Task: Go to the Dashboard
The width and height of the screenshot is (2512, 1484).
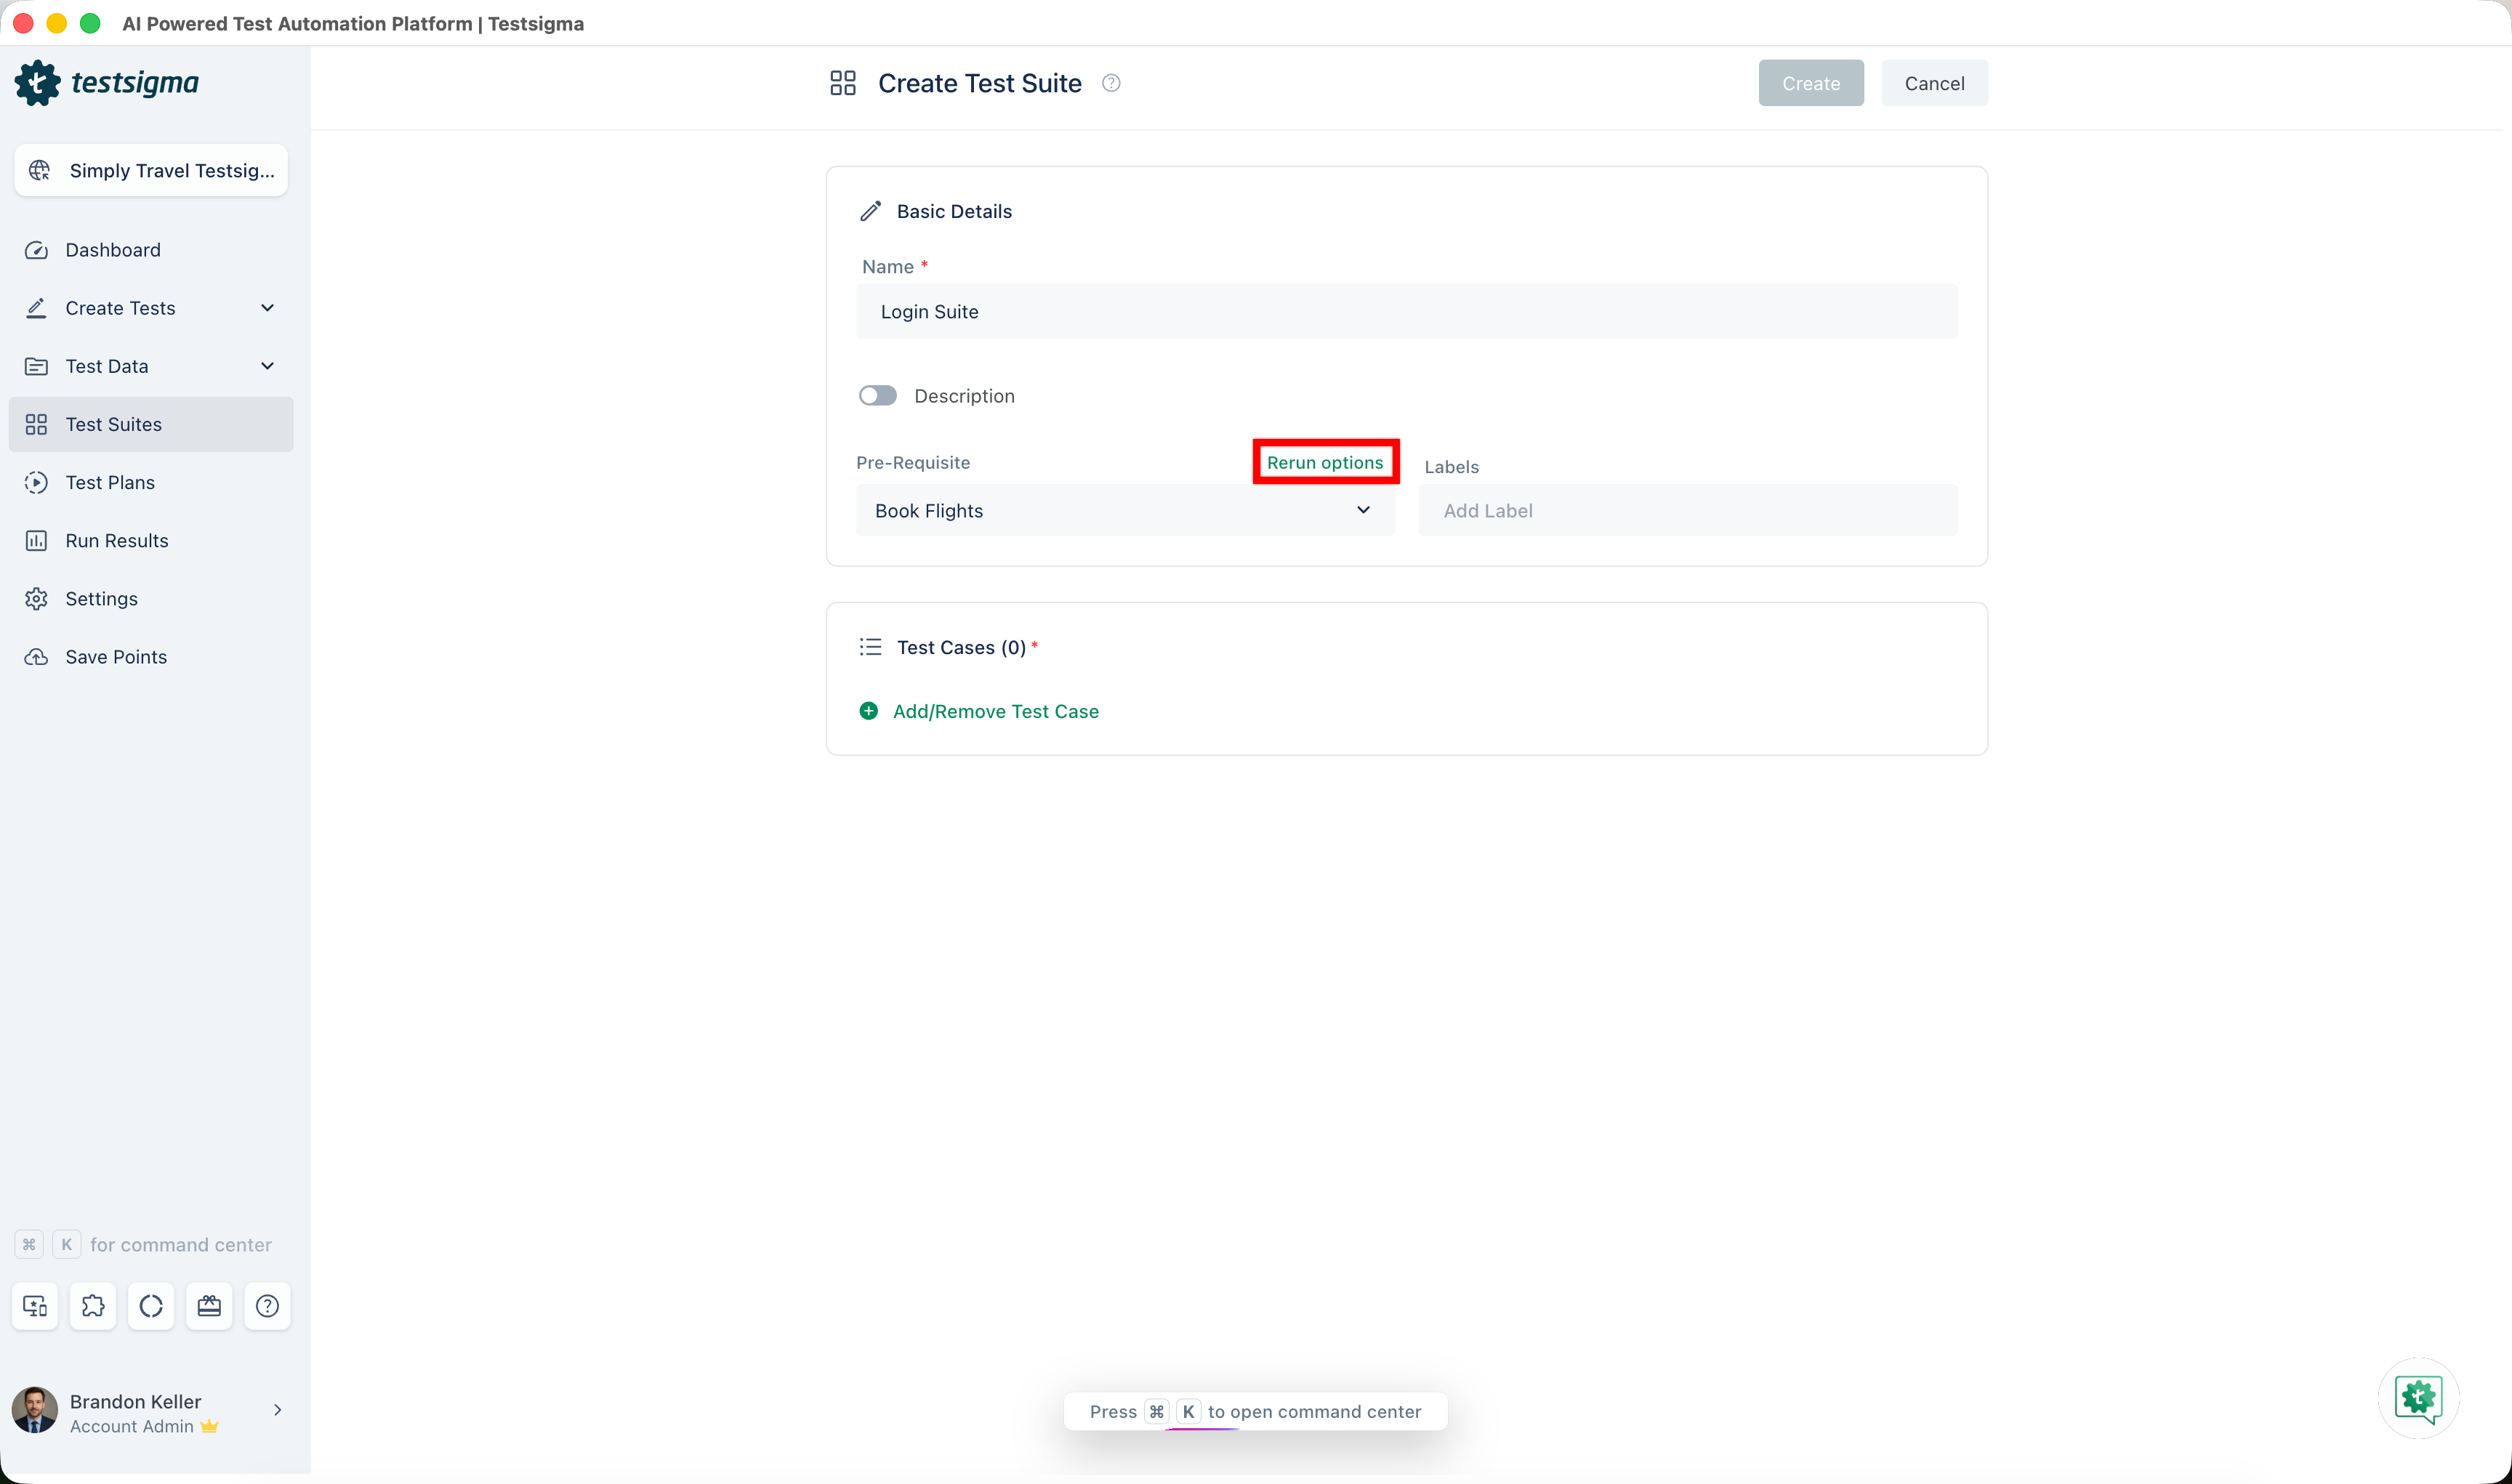Action: [x=151, y=250]
